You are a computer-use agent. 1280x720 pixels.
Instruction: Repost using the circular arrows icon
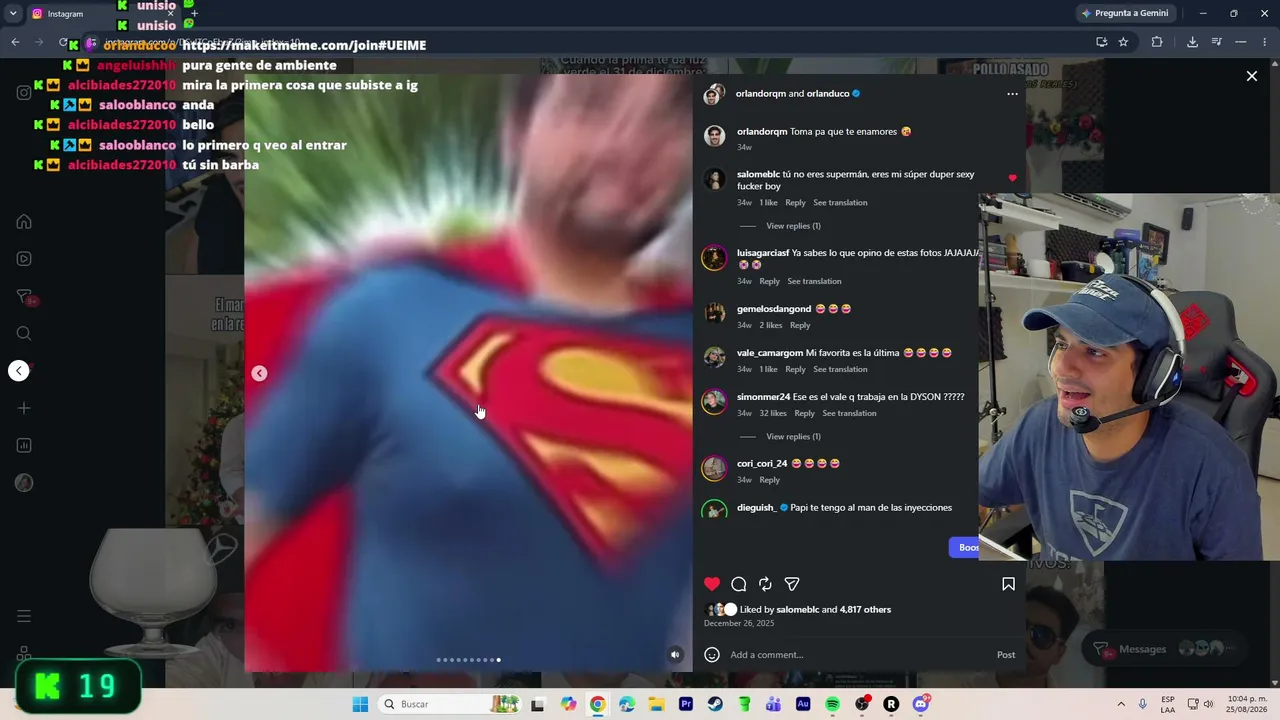pos(765,584)
